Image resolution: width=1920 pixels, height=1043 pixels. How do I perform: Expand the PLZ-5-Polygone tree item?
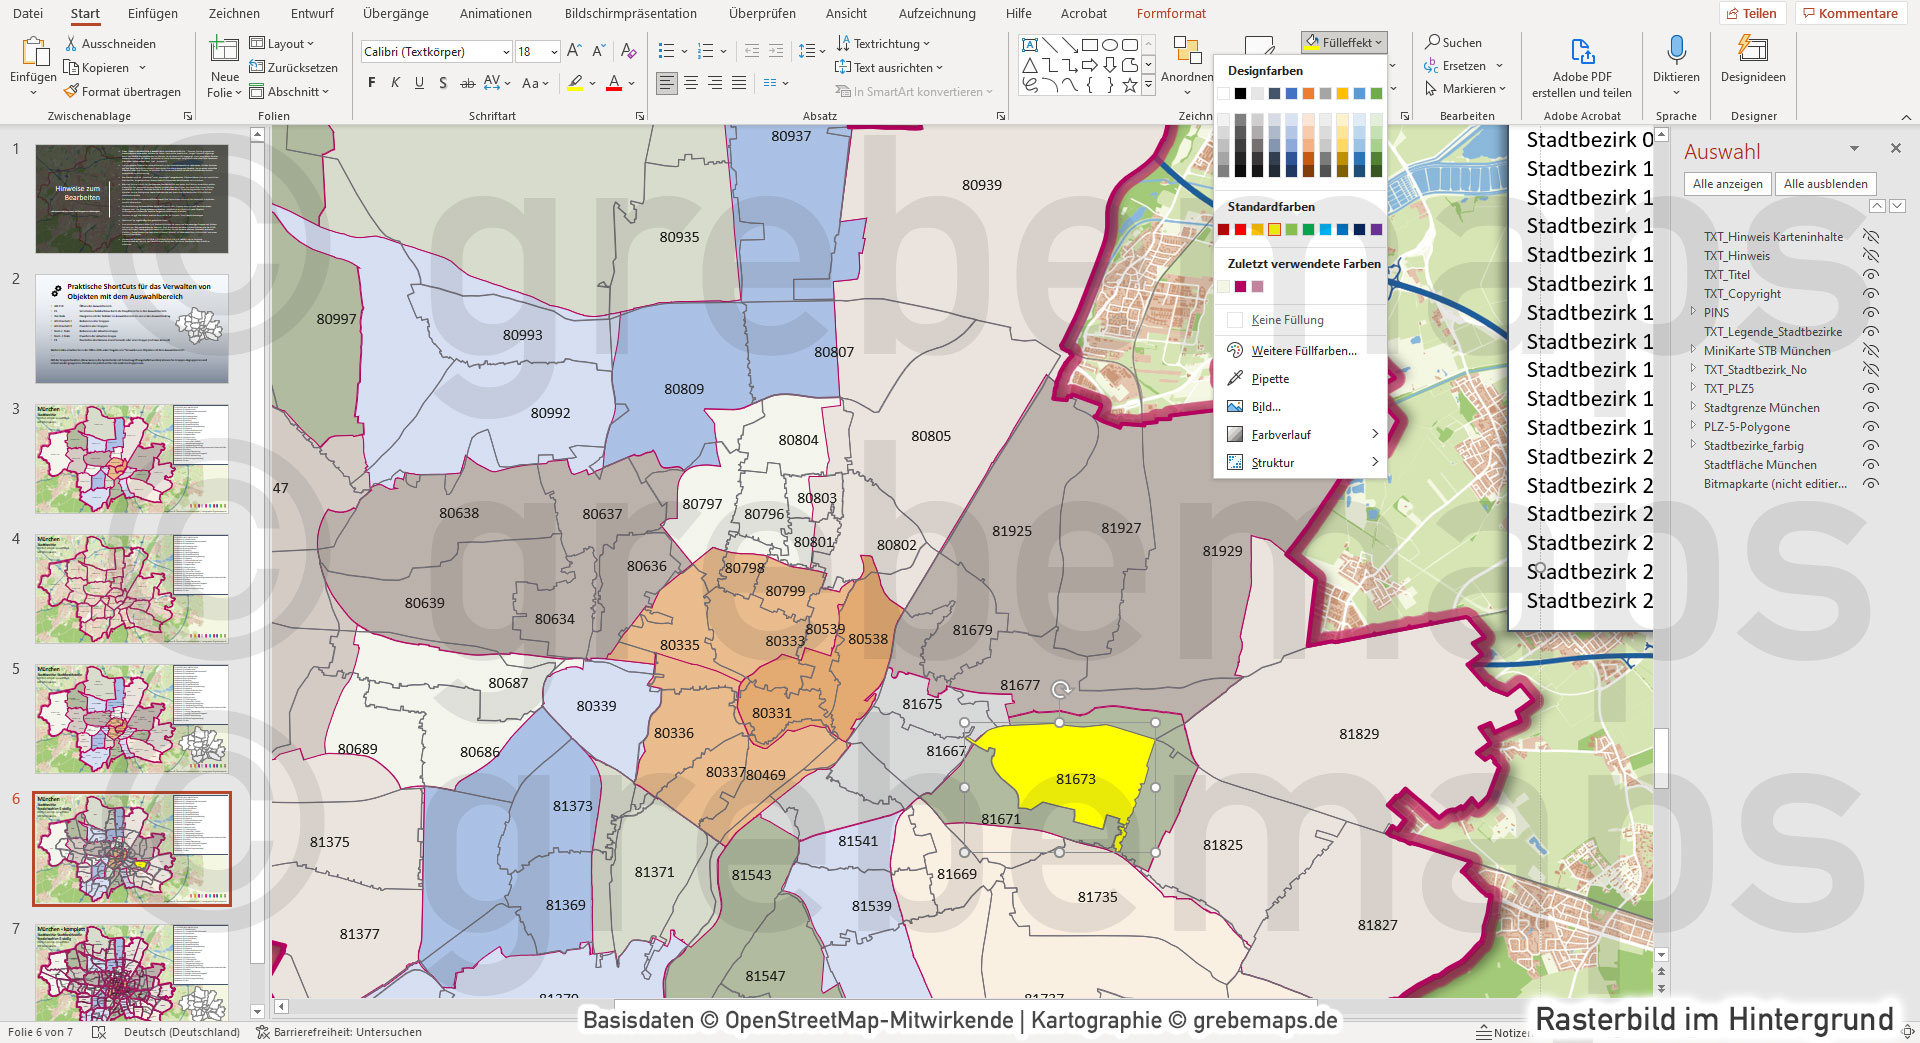coord(1691,426)
